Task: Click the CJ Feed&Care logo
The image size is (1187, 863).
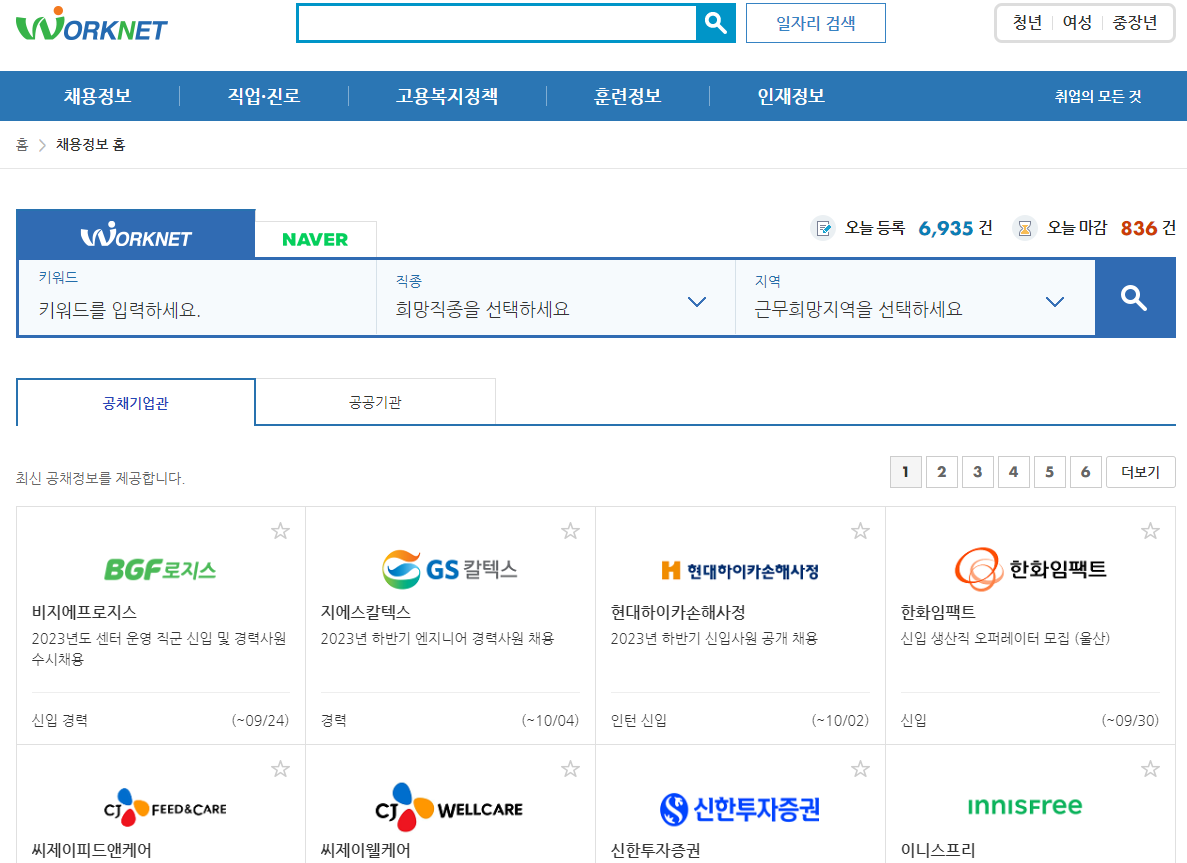Action: point(165,808)
